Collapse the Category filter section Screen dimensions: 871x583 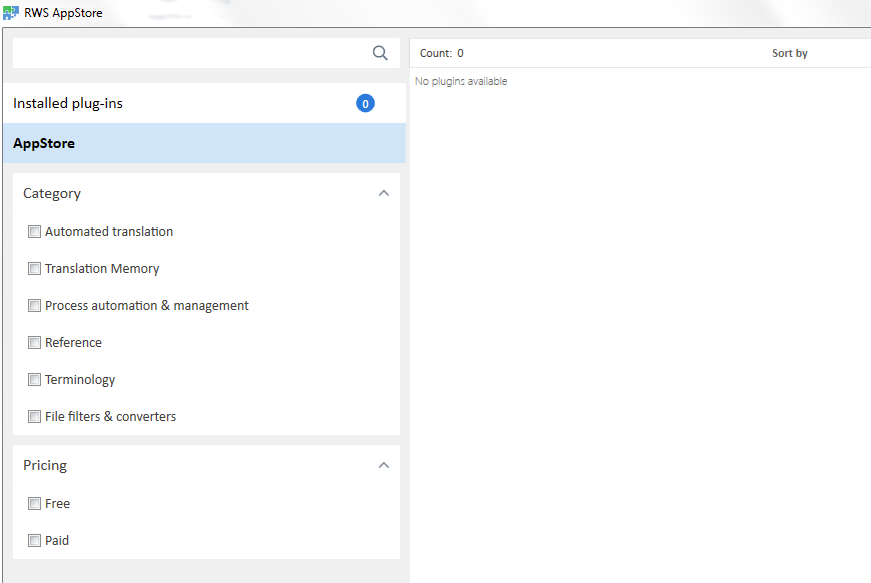click(383, 193)
